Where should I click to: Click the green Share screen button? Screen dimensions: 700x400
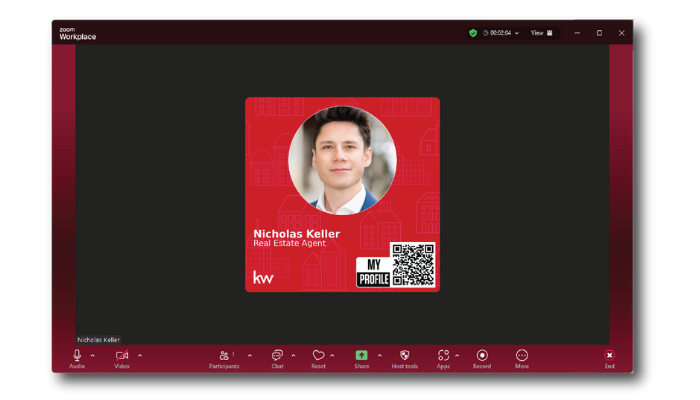coord(362,359)
